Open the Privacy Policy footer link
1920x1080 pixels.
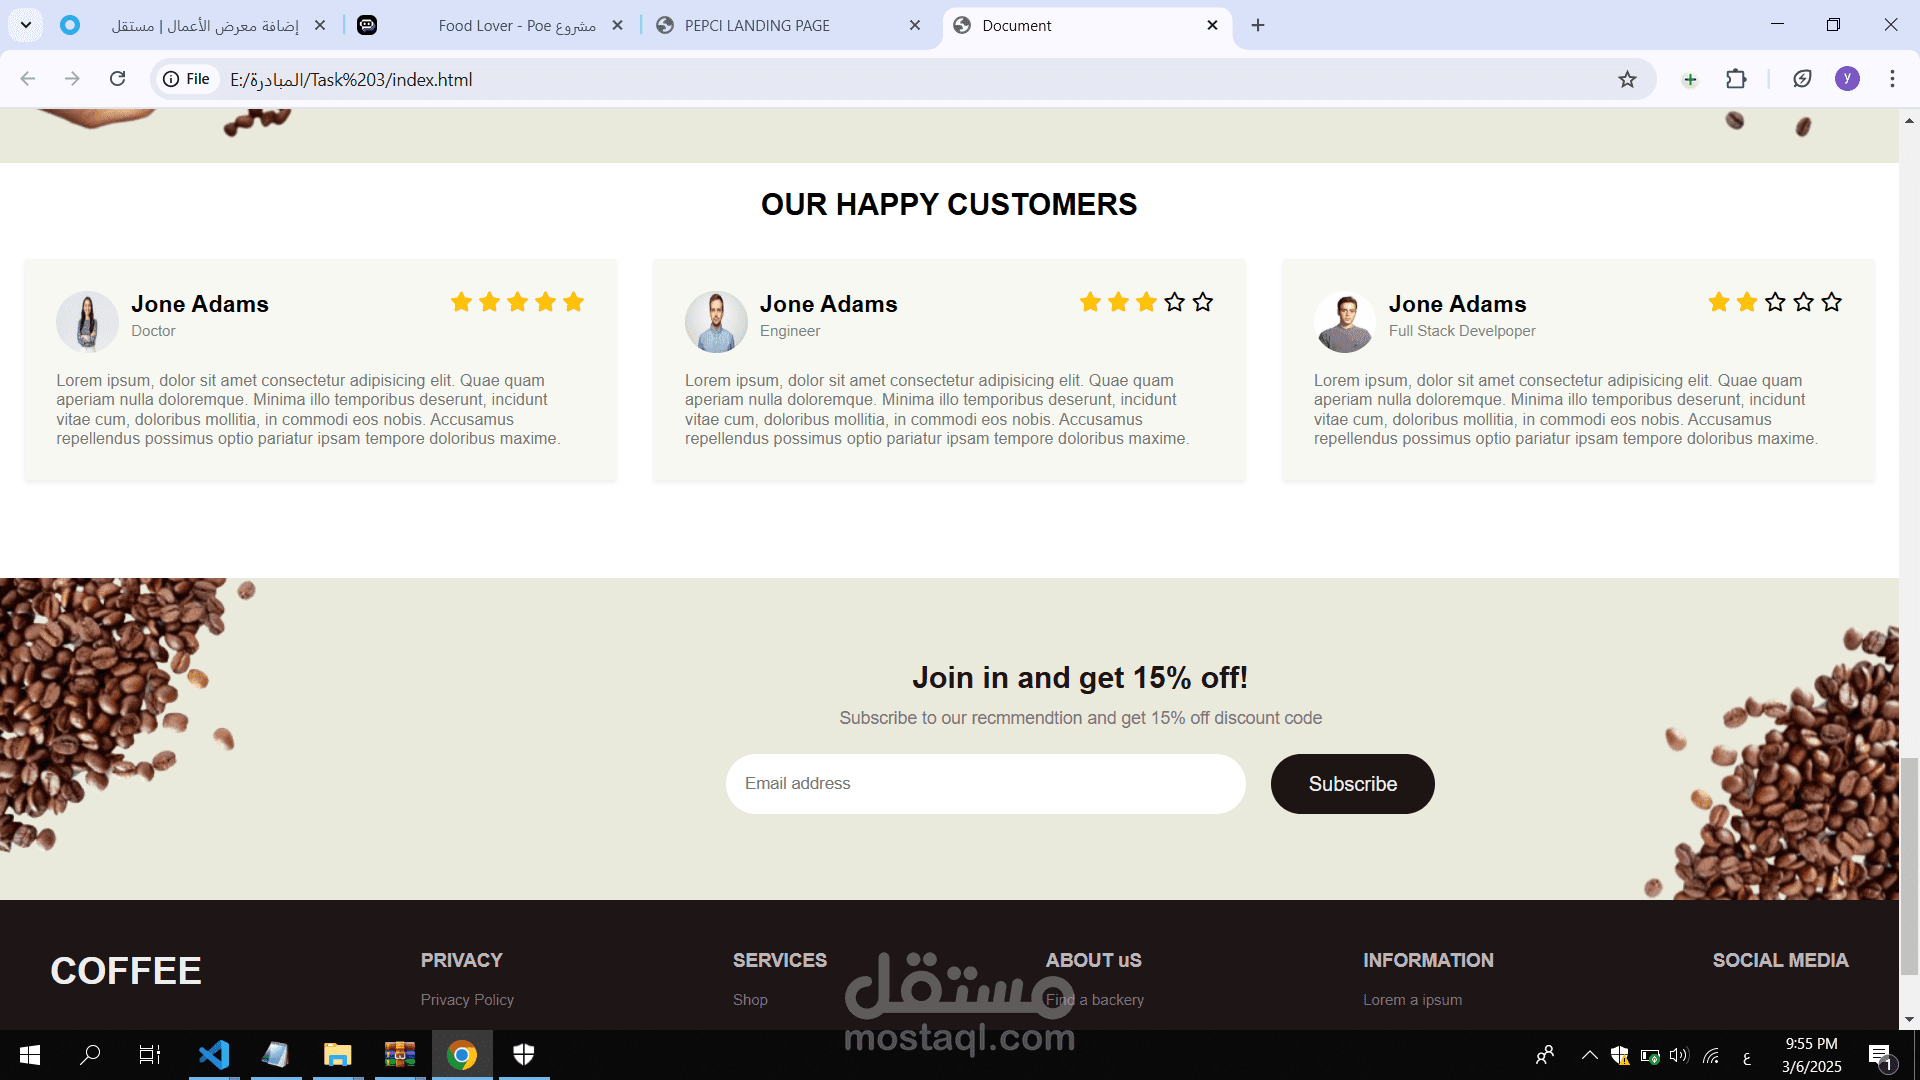click(467, 1000)
